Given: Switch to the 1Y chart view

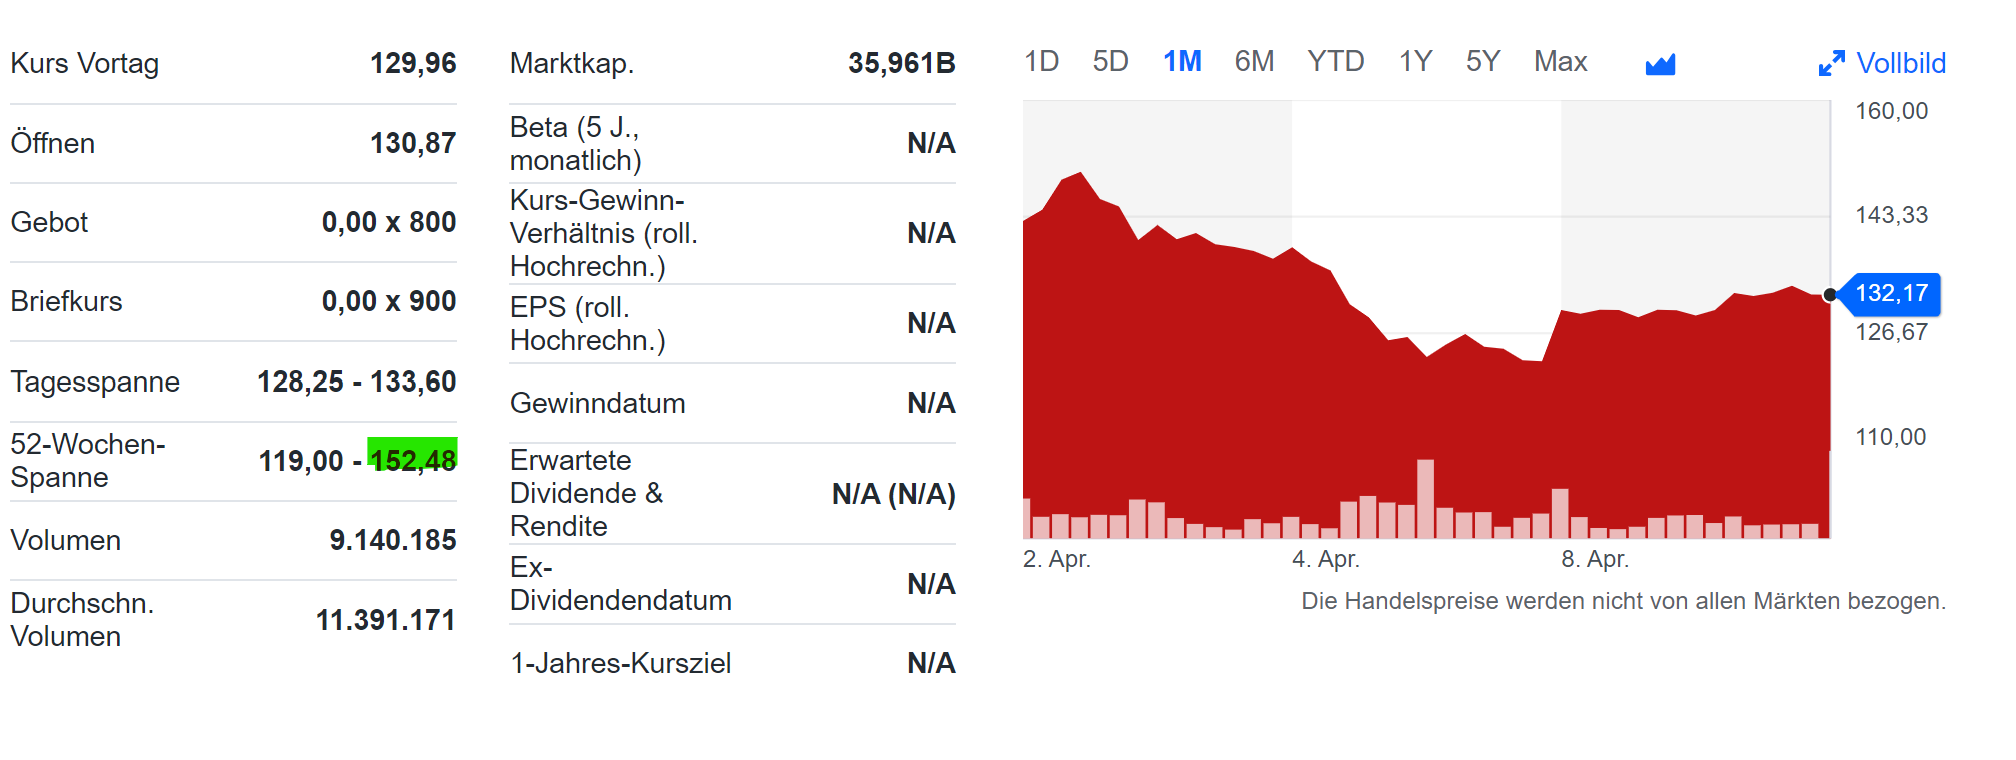Looking at the screenshot, I should [x=1415, y=61].
